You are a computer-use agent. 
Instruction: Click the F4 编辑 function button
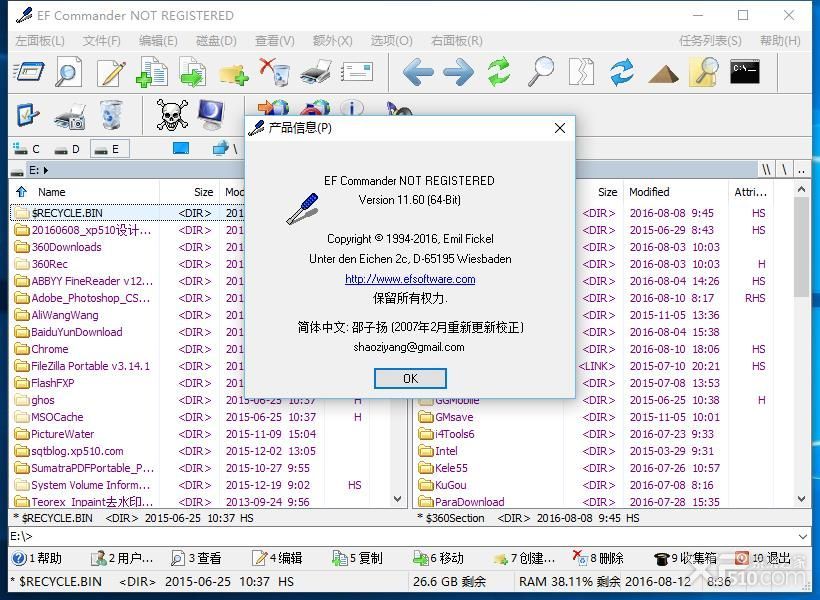(x=277, y=558)
